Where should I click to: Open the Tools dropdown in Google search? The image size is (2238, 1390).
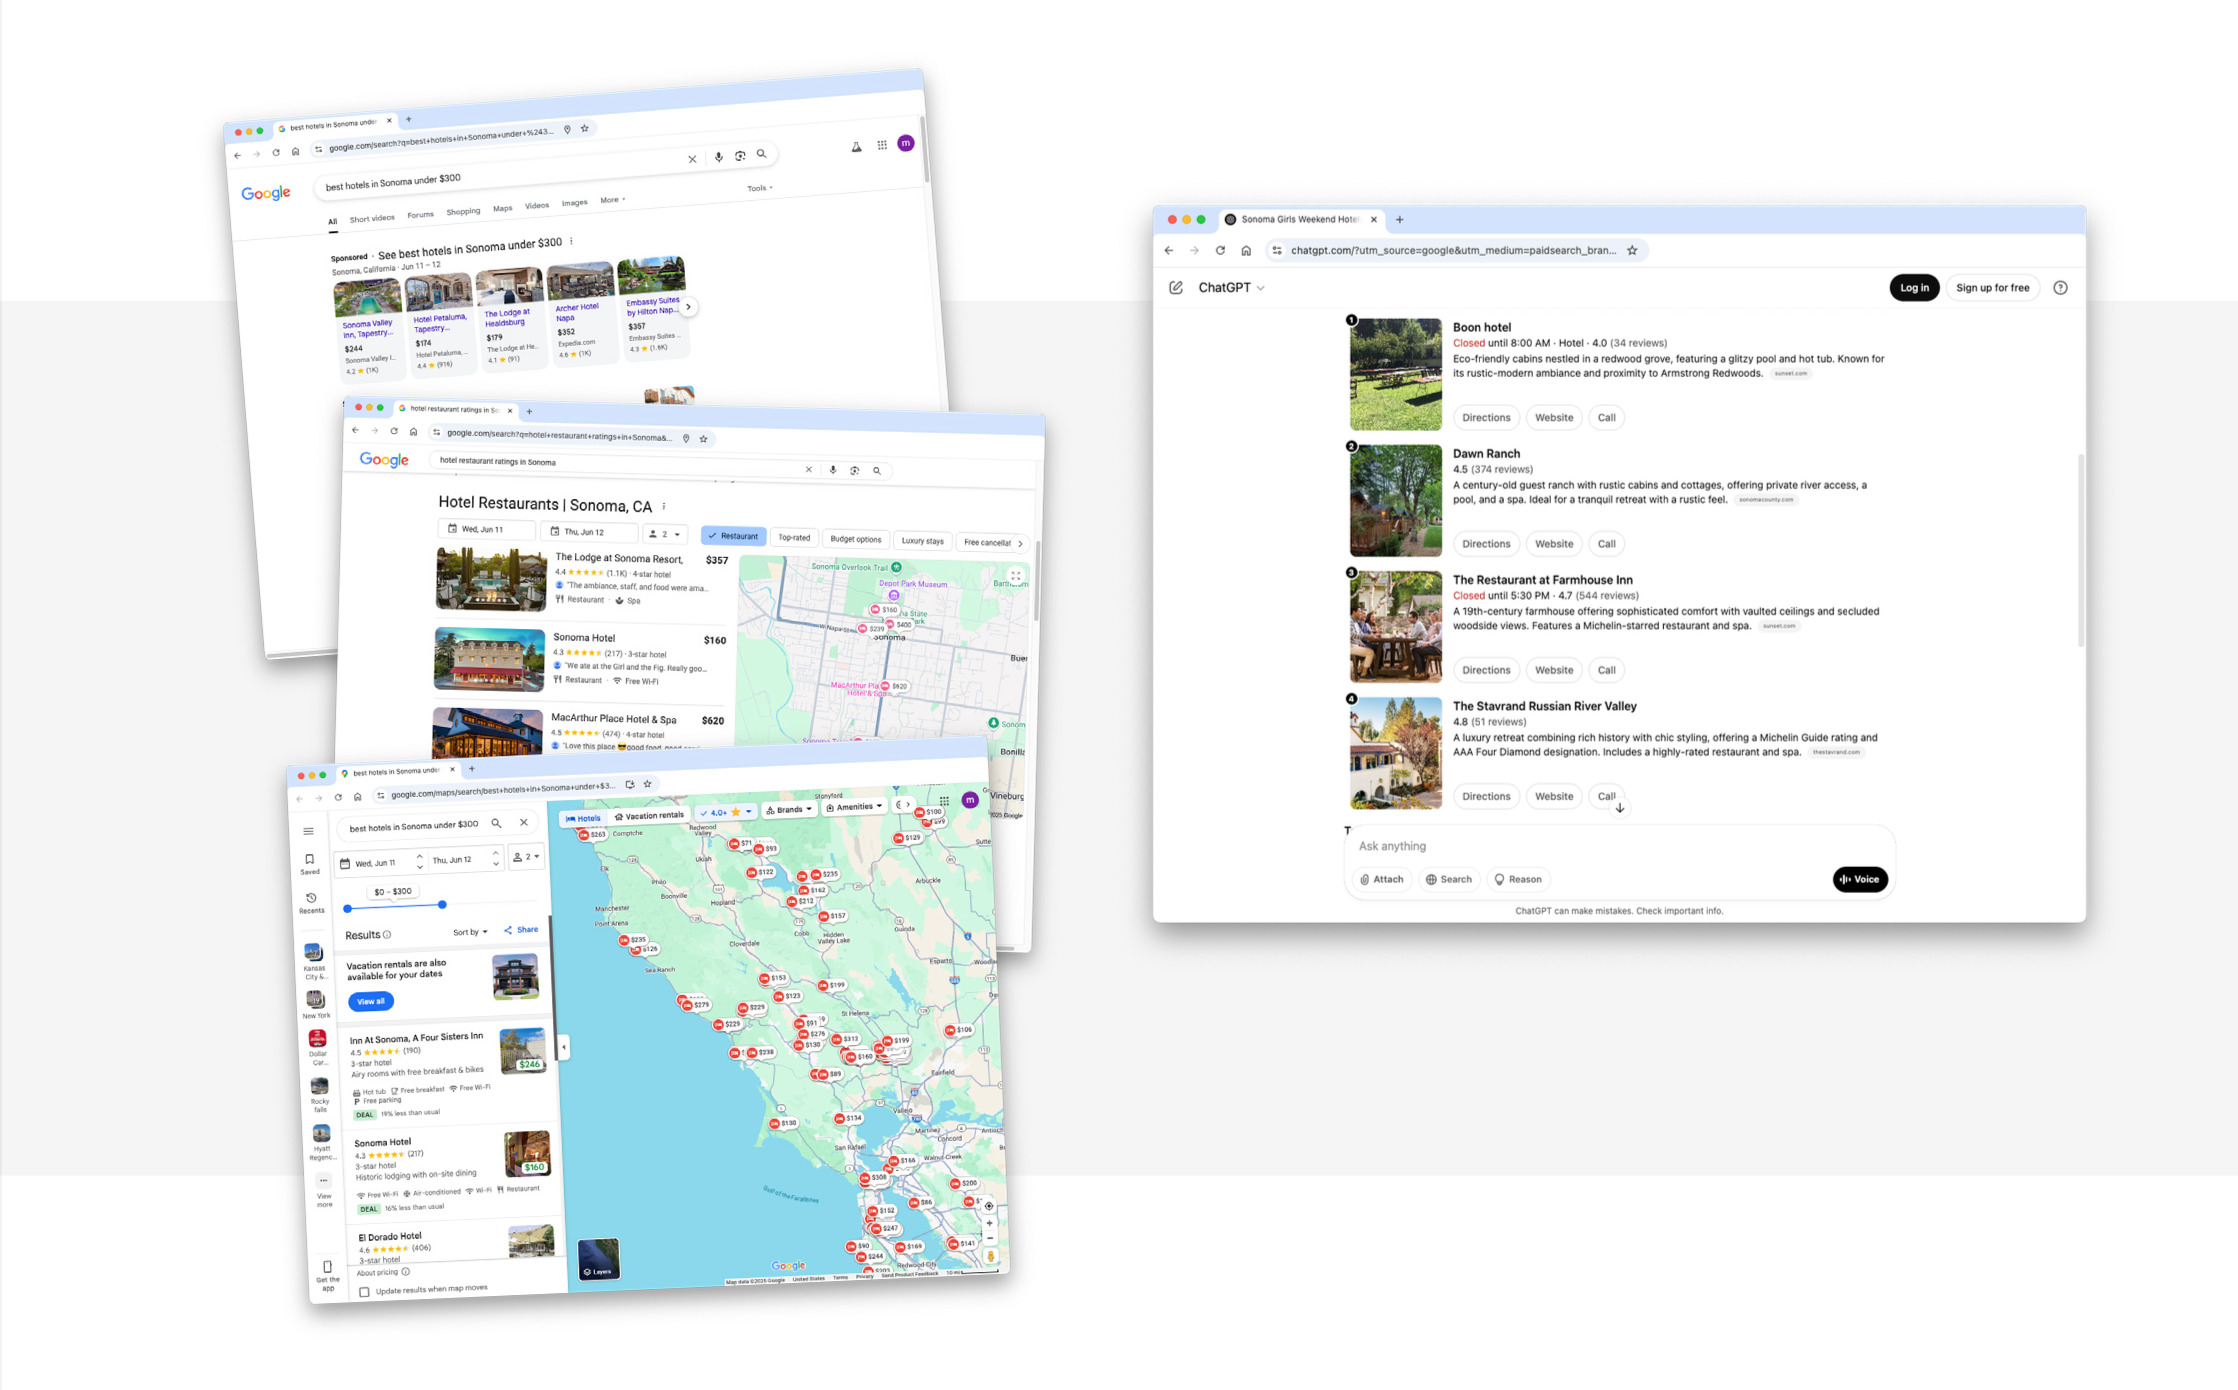coord(759,188)
